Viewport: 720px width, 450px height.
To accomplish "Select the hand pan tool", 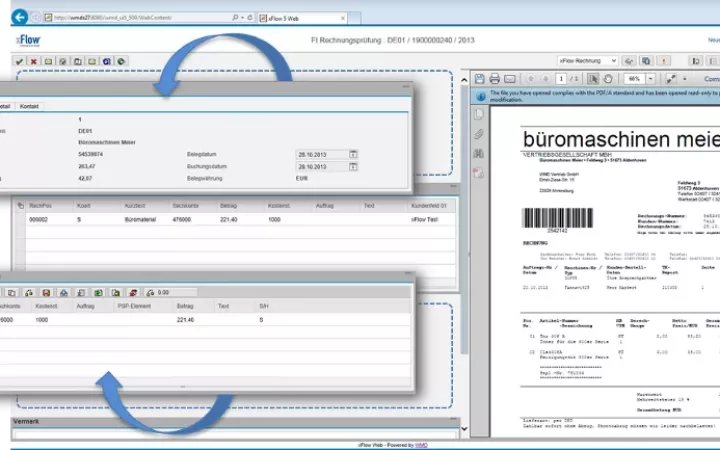I will pyautogui.click(x=608, y=79).
